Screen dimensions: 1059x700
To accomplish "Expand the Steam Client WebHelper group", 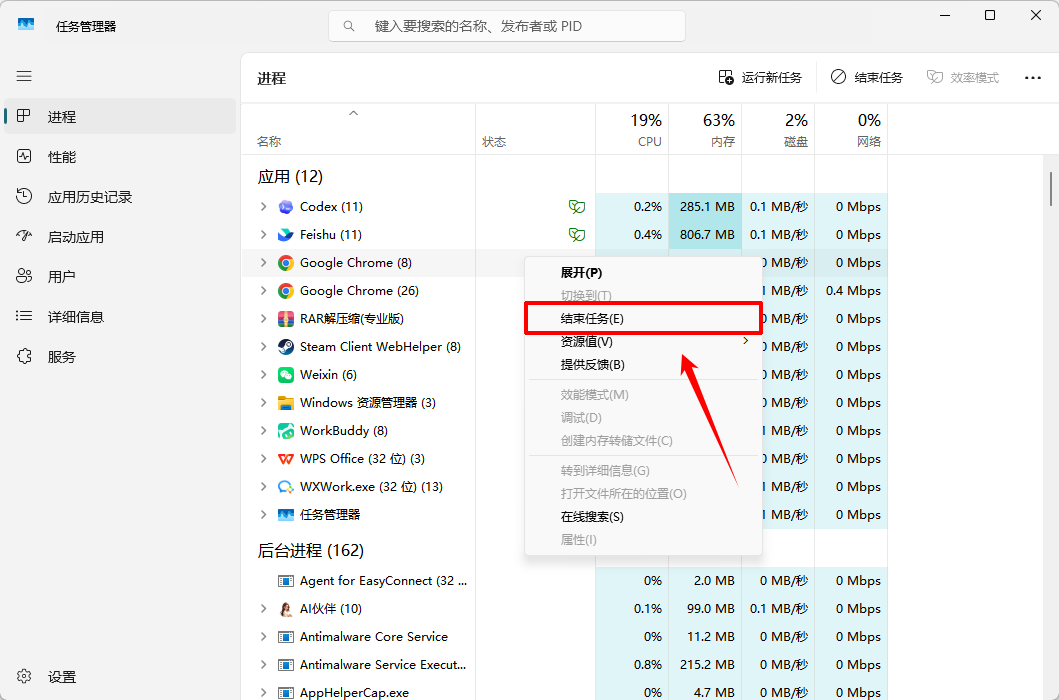I will 263,347.
